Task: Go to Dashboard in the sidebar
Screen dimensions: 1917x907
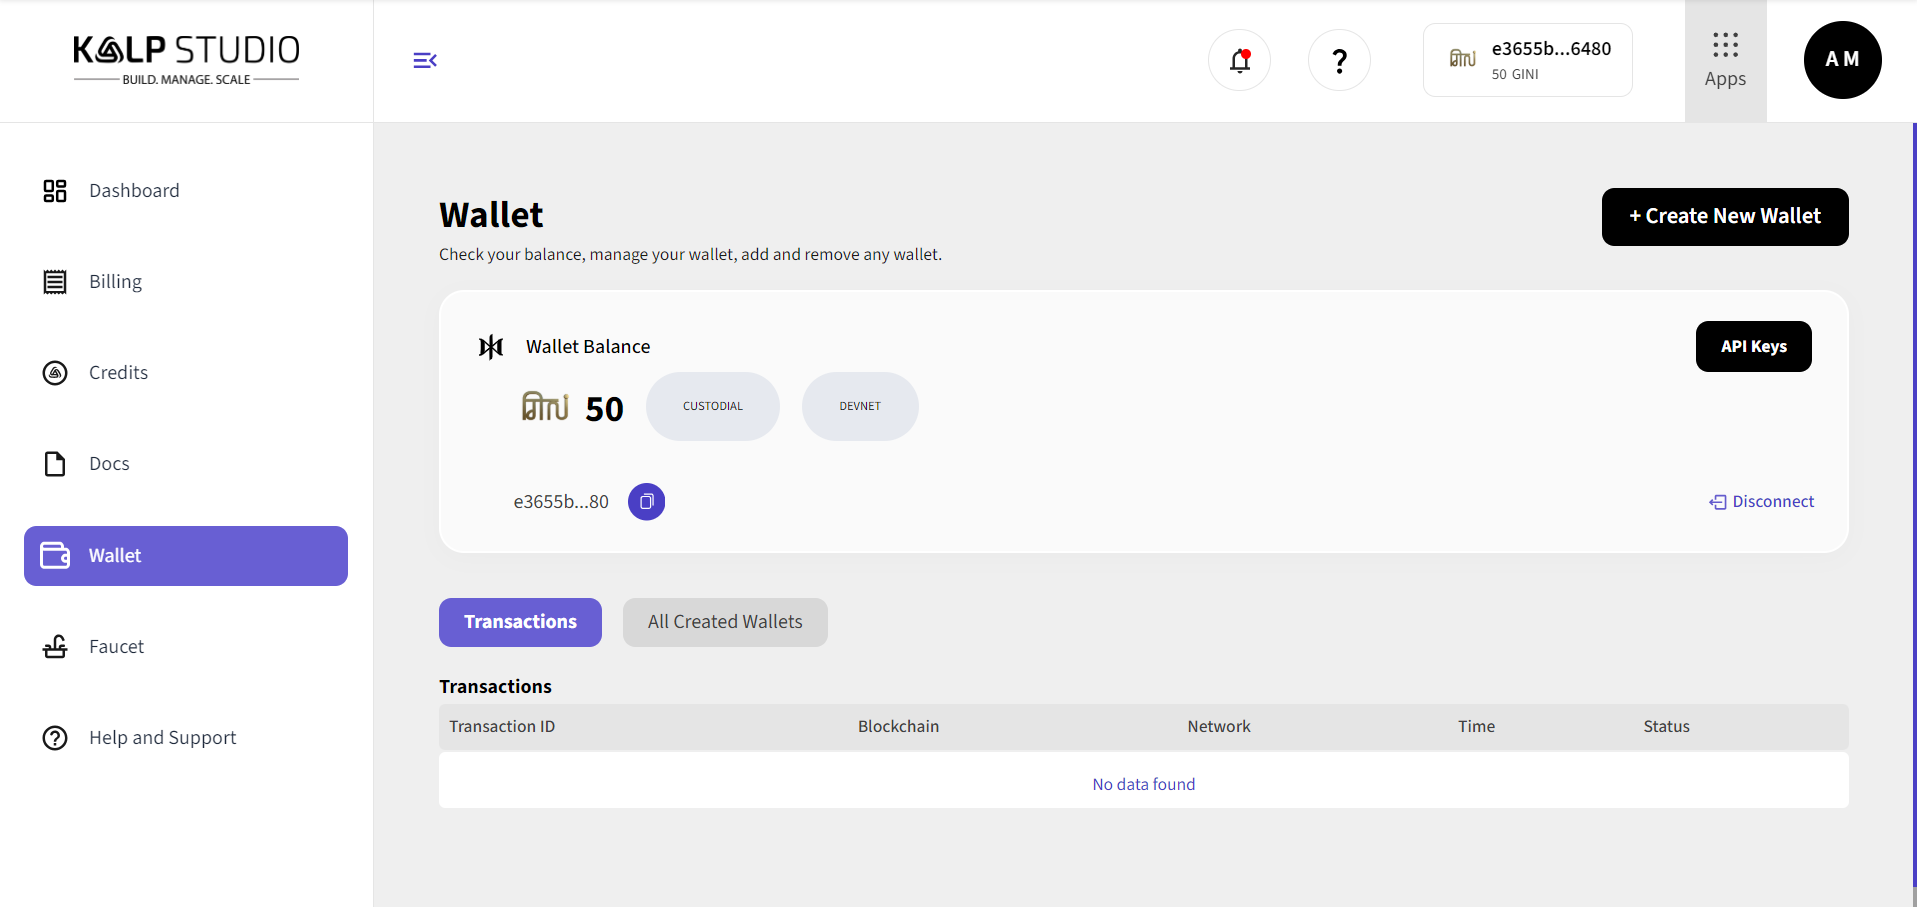Action: point(134,191)
